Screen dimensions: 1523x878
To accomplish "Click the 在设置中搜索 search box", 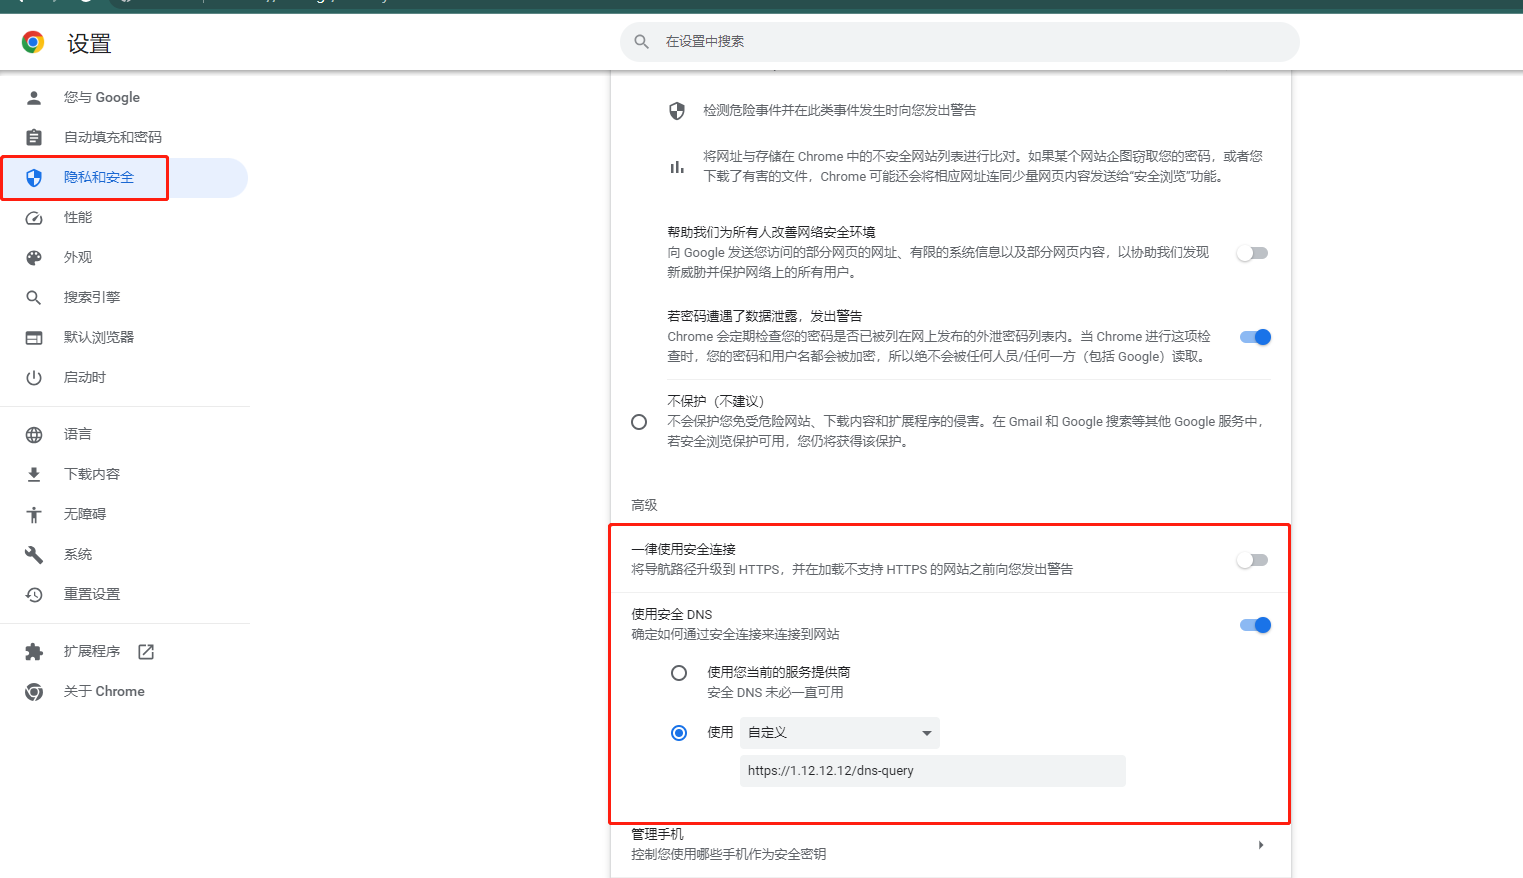I will click(x=960, y=42).
